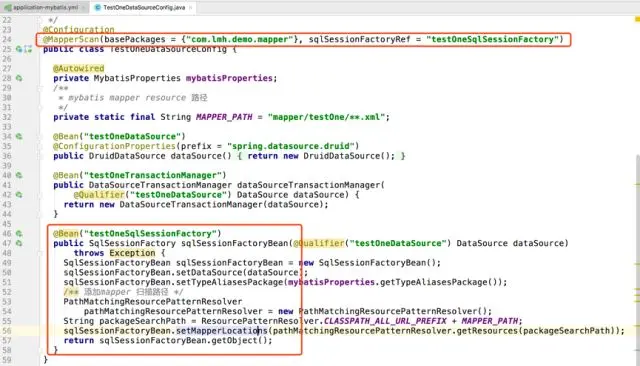Click the highlighted Exception word on line 48

click(x=132, y=253)
